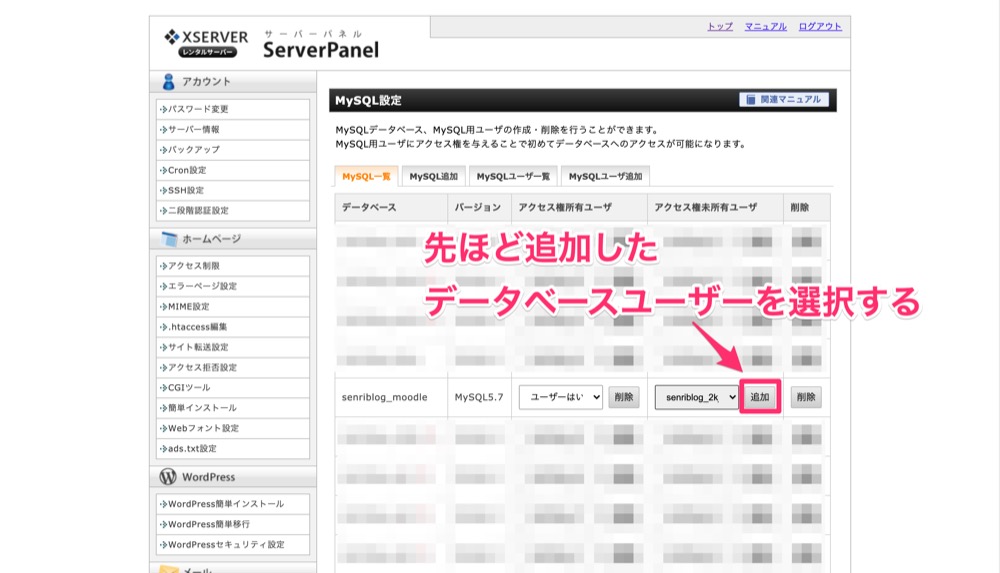The height and width of the screenshot is (573, 1000).
Task: Click the Homepage section icon
Action: click(169, 239)
